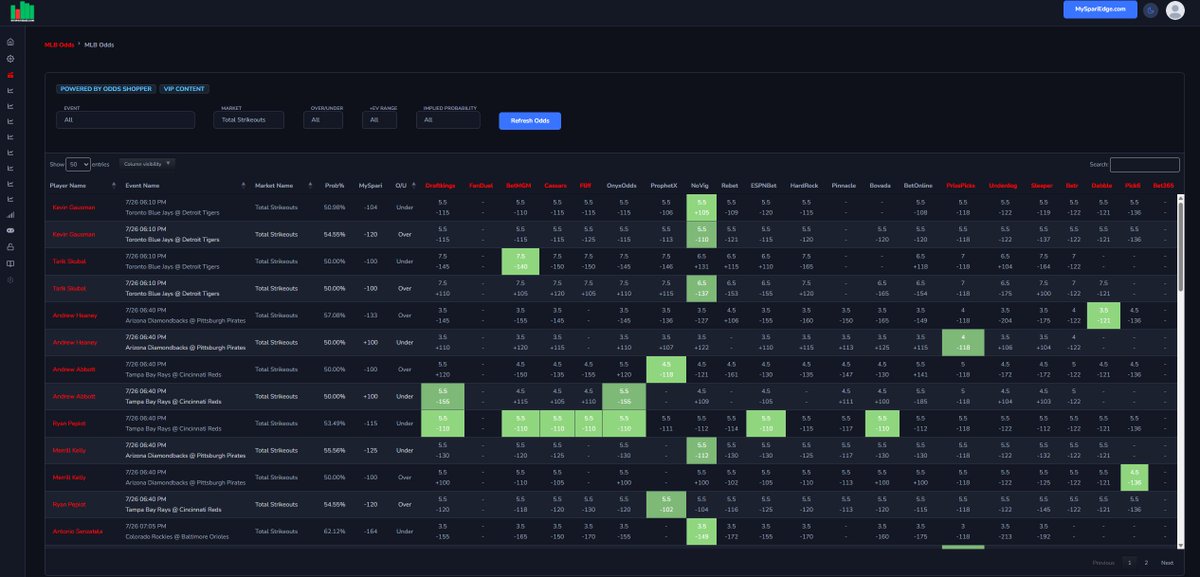This screenshot has height=577, width=1200.
Task: Select pagination page 1
Action: pos(1129,563)
